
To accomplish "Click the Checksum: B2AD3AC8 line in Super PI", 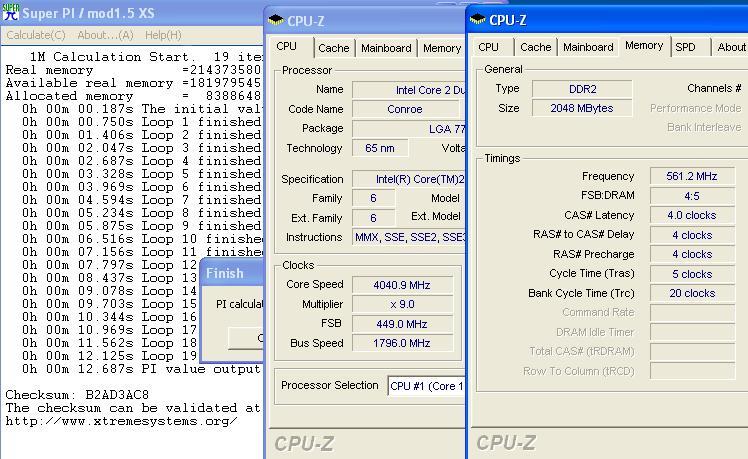I will [x=77, y=395].
